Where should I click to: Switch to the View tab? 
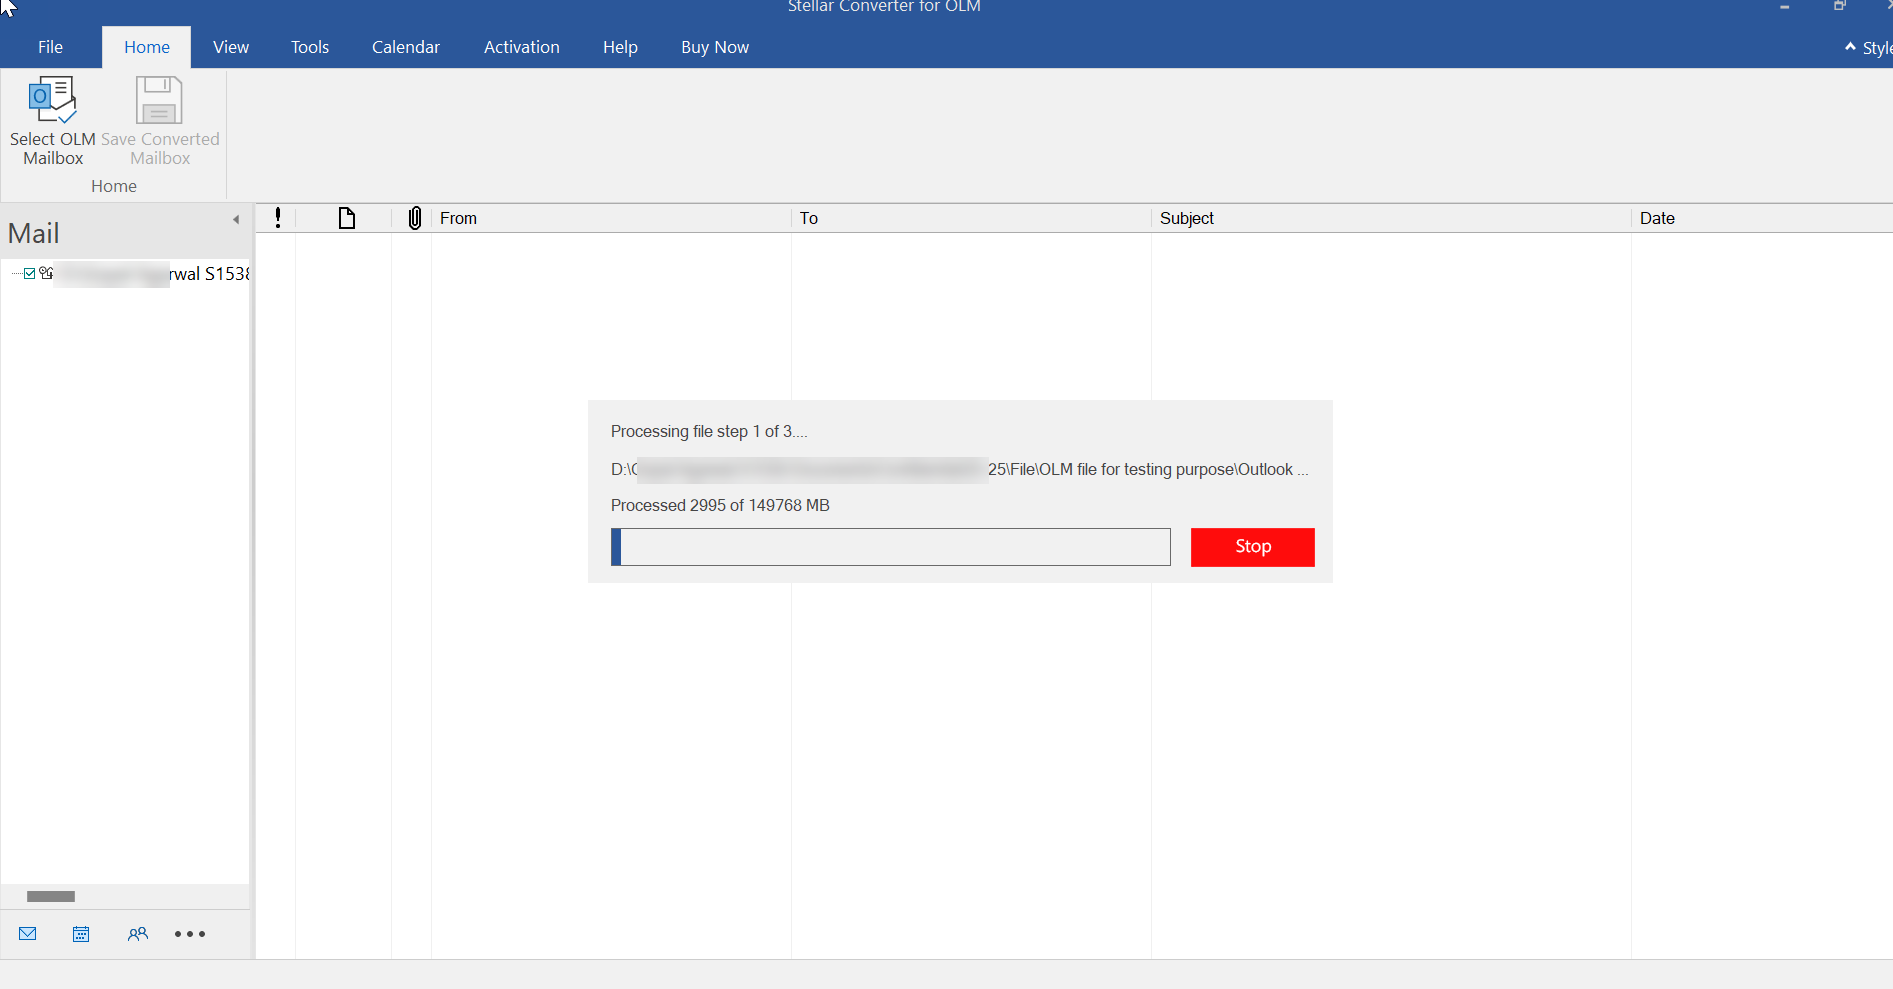coord(231,47)
